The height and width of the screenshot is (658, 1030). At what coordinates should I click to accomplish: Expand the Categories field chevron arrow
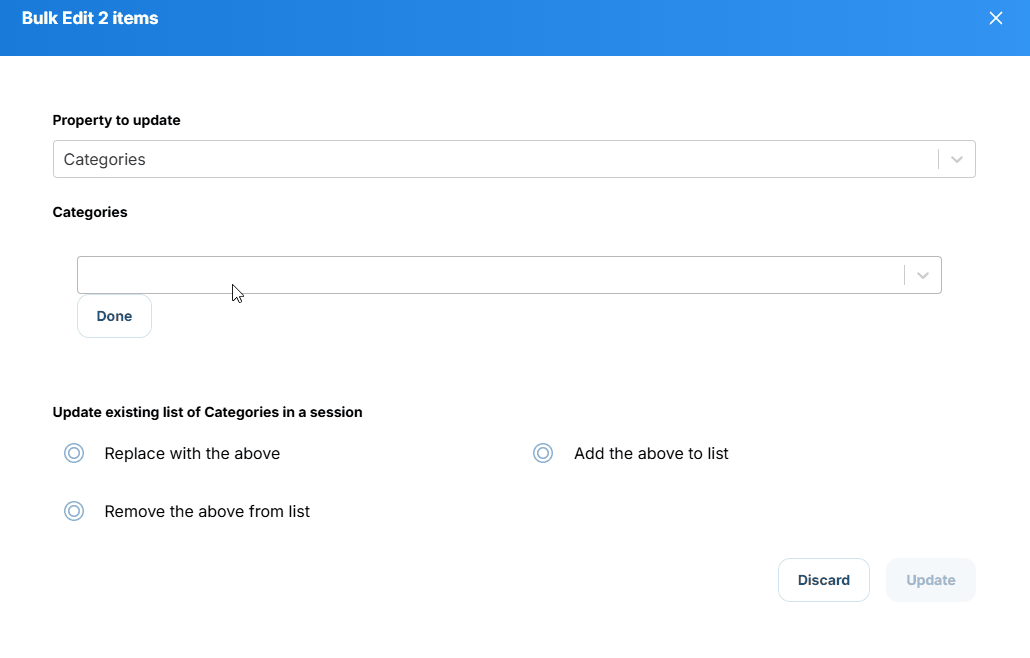923,275
